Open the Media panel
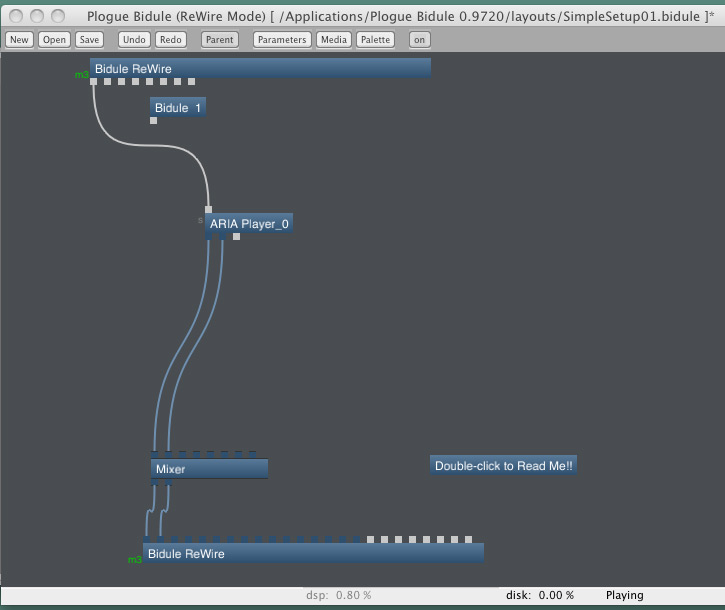The width and height of the screenshot is (725, 610). tap(334, 40)
